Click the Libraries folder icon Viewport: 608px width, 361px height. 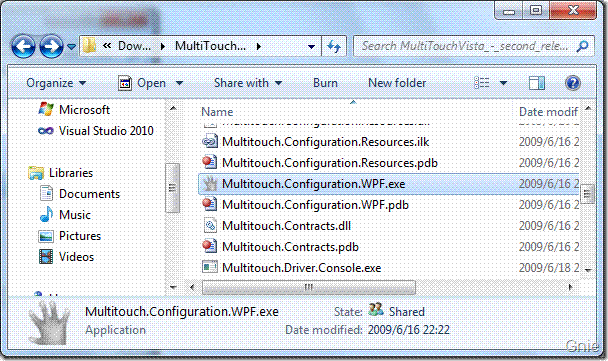36,173
